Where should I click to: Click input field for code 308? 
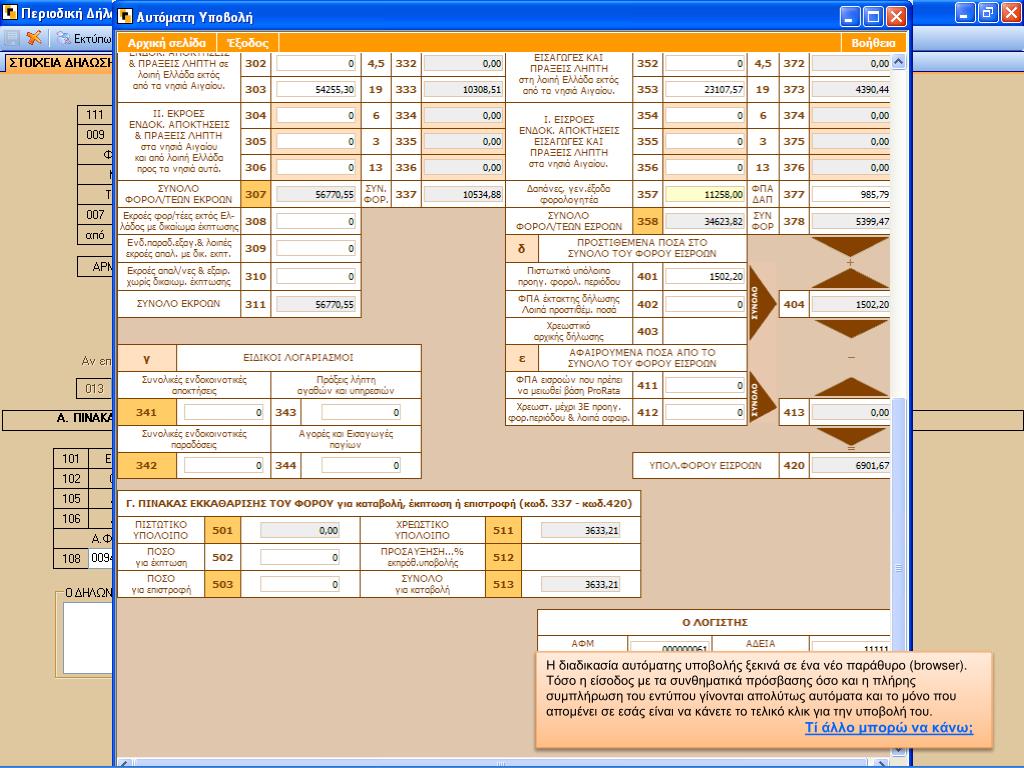point(316,221)
